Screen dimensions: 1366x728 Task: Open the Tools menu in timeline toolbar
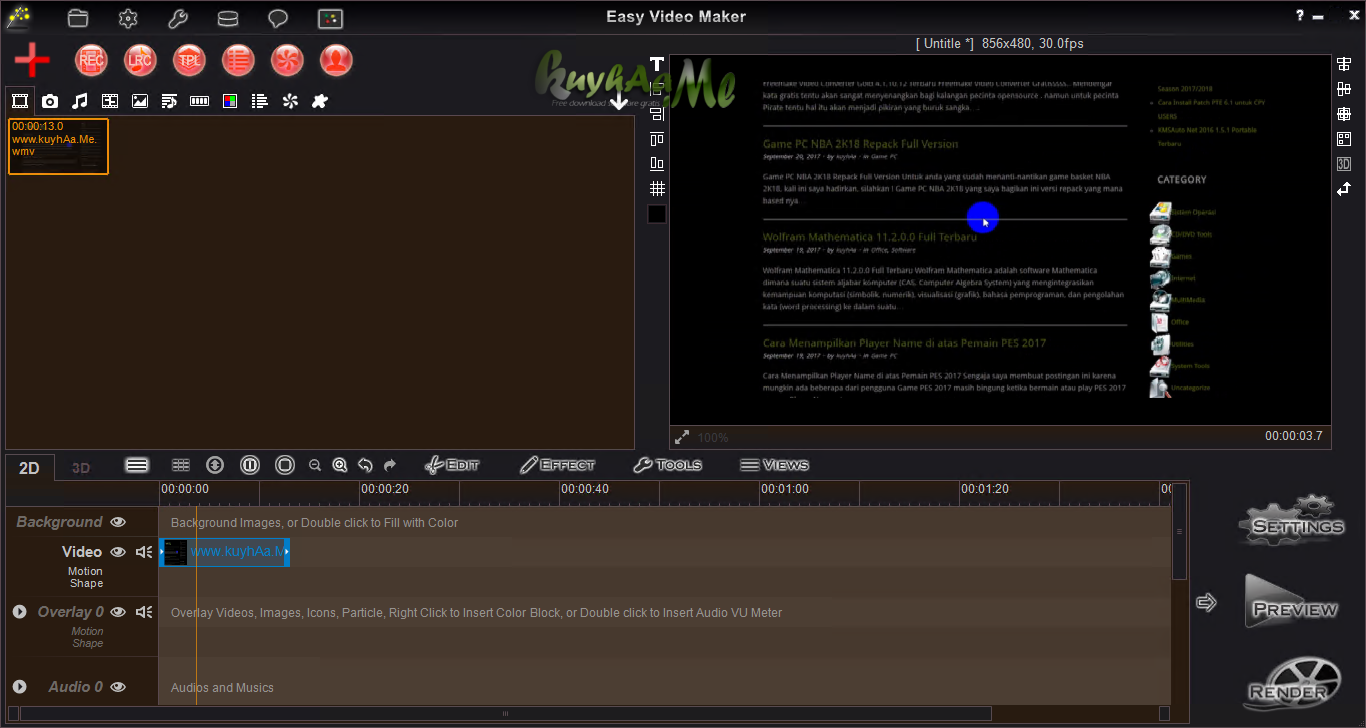[667, 465]
